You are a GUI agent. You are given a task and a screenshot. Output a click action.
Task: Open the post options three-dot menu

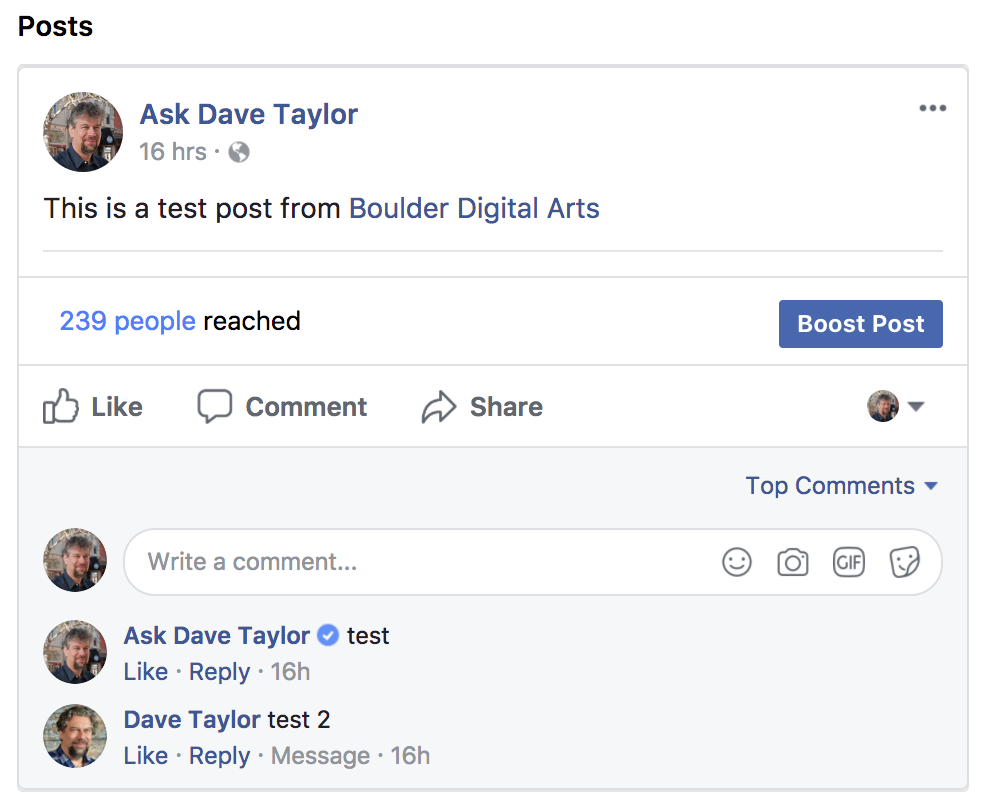coord(933,108)
